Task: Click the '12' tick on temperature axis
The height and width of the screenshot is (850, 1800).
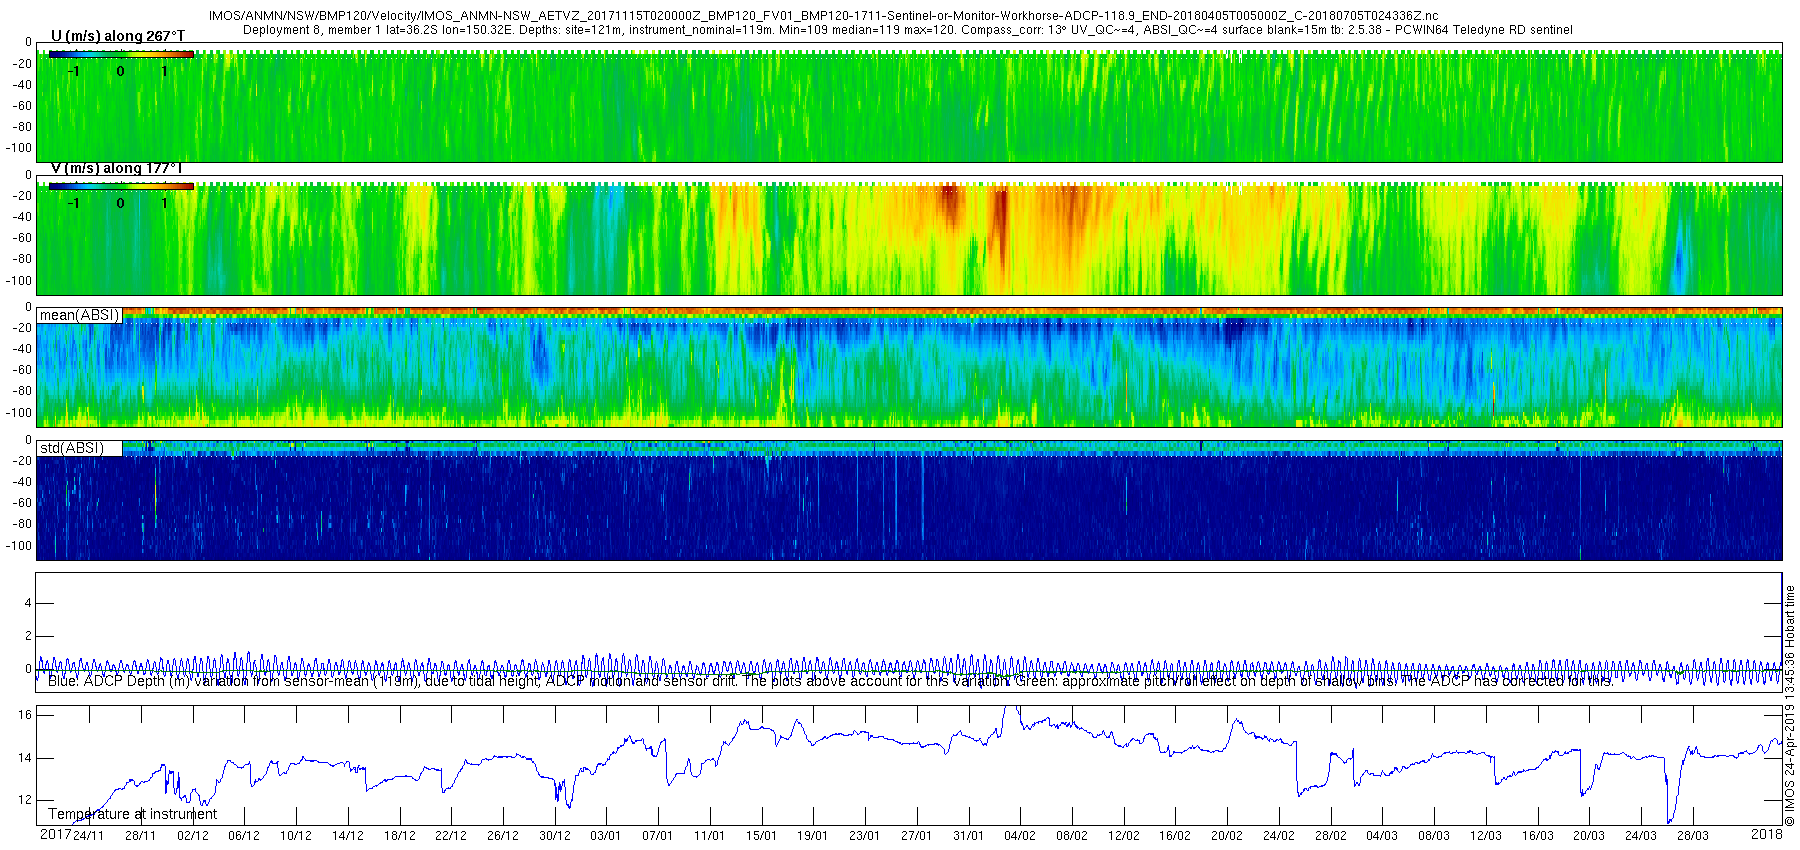Action: [x=25, y=800]
